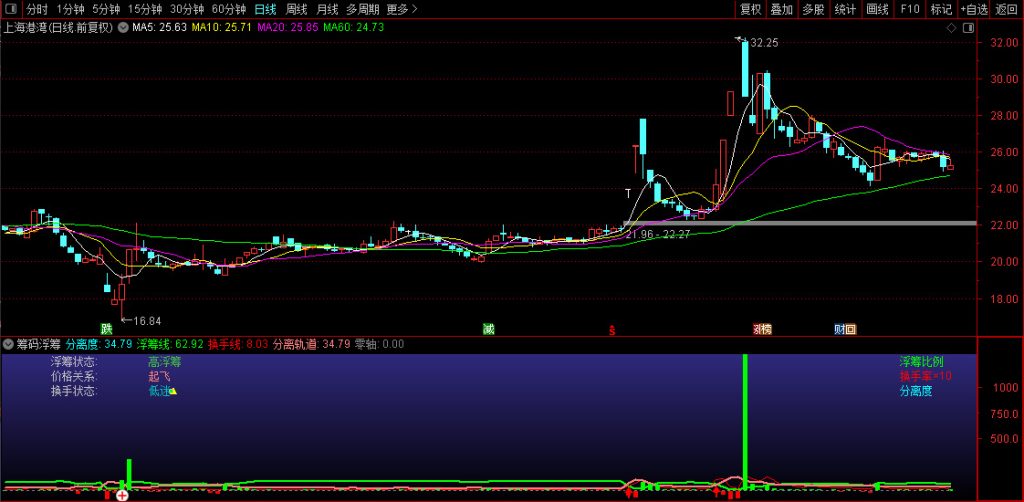The width and height of the screenshot is (1024, 502).
Task: Click the red plus circle in the indicator panel
Action: [122, 495]
